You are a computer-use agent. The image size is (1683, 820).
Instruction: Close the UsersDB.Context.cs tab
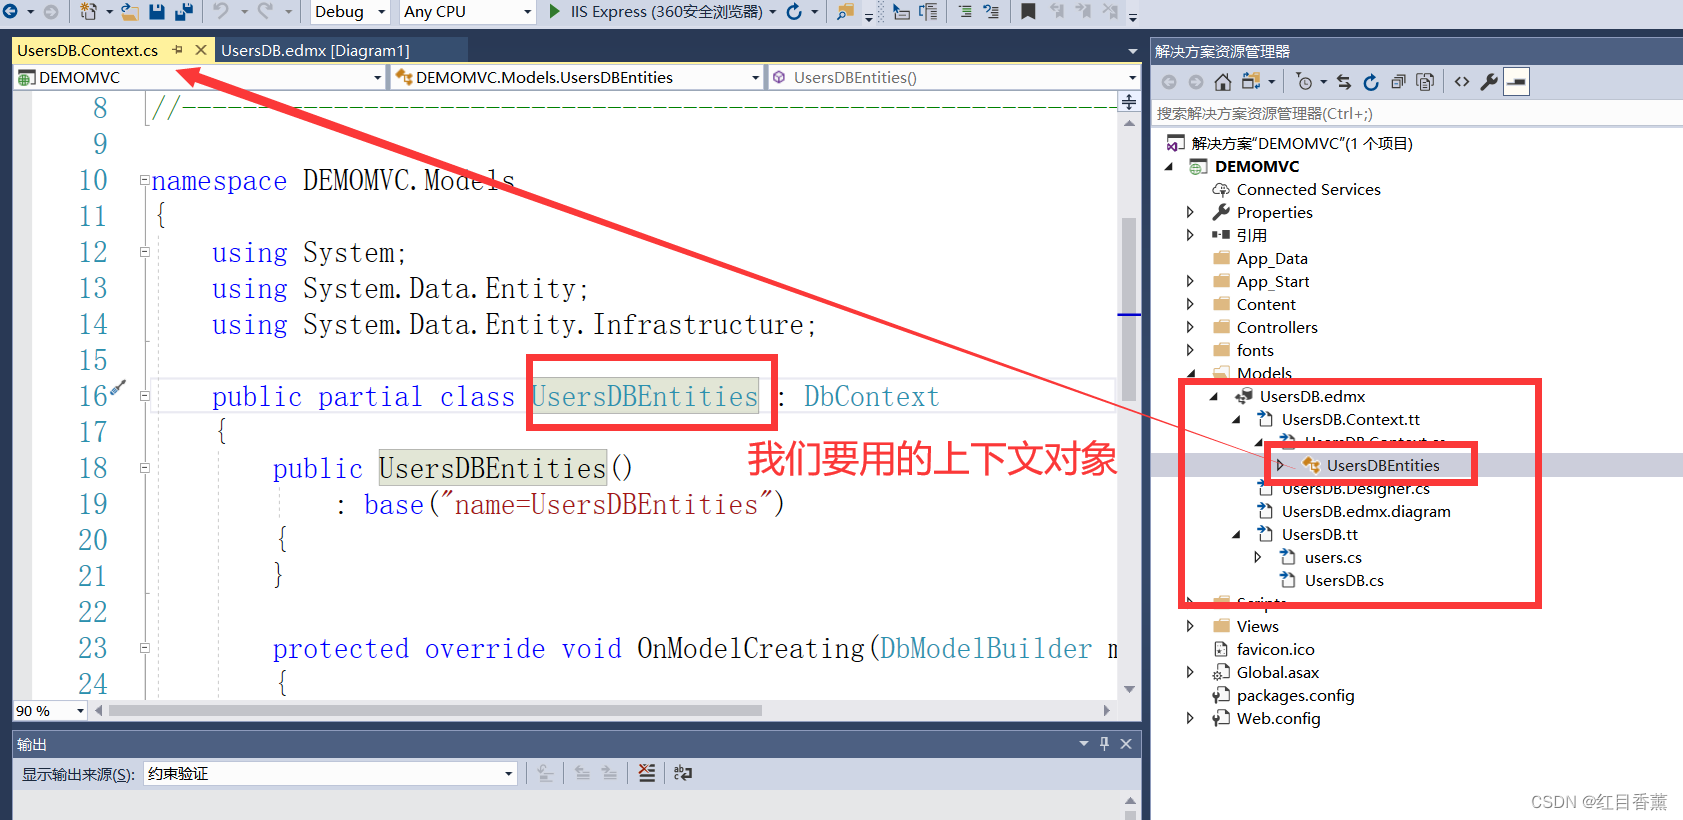click(x=201, y=49)
